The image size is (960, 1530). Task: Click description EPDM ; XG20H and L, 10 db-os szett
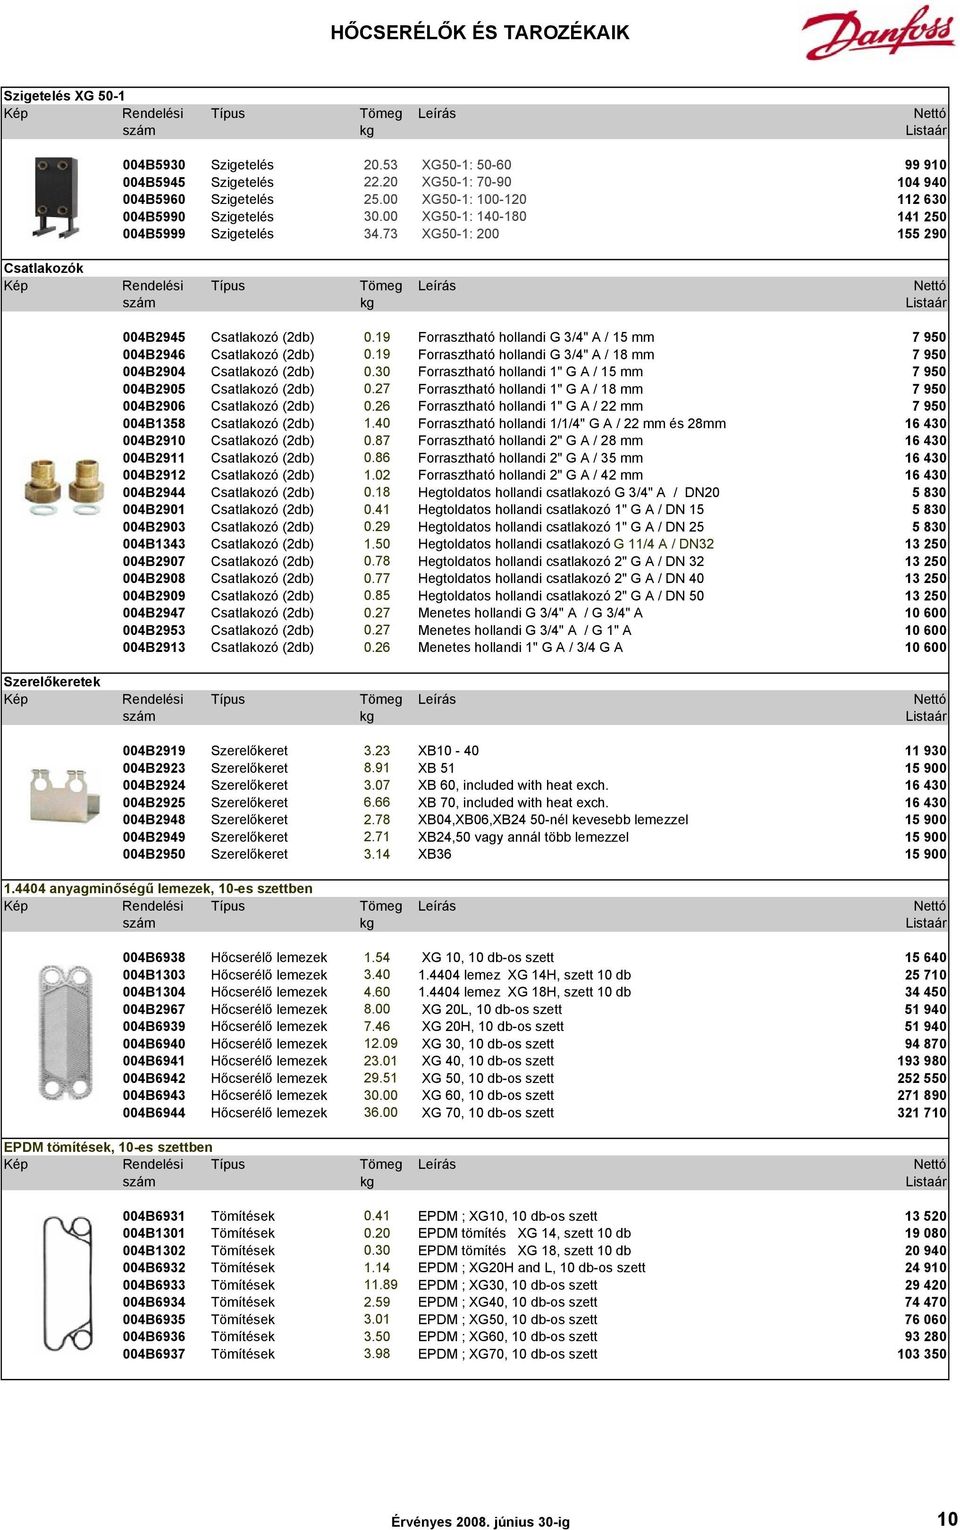pyautogui.click(x=531, y=1268)
